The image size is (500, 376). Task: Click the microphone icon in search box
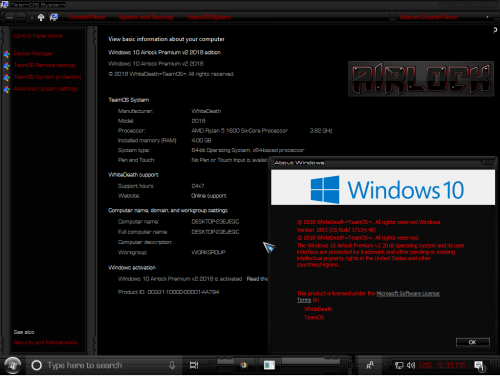[172, 365]
